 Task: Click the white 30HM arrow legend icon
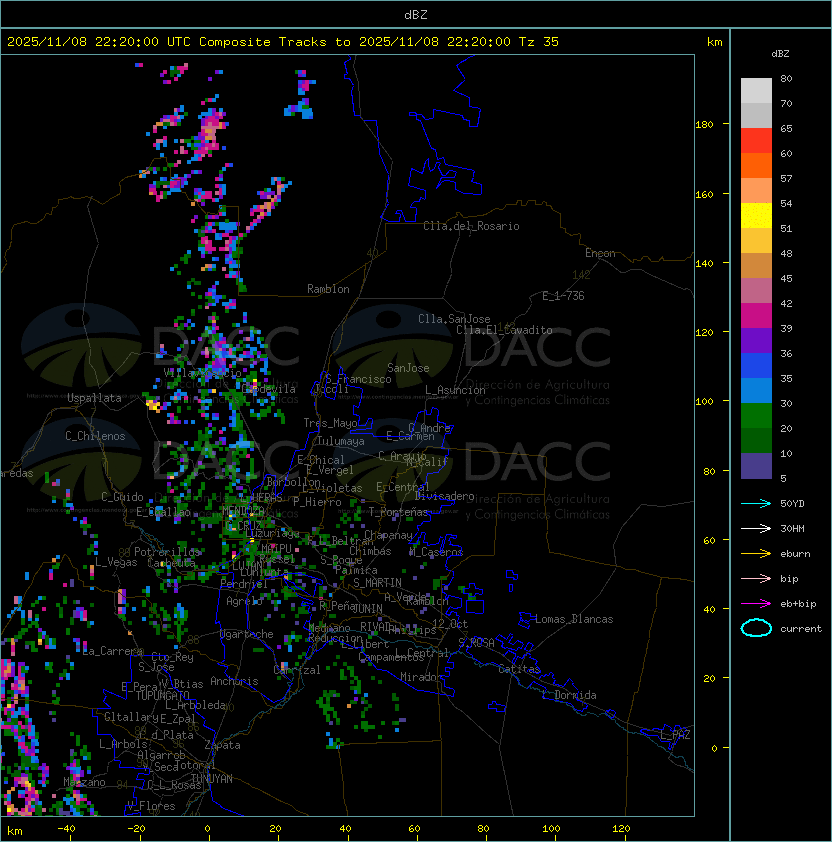756,529
